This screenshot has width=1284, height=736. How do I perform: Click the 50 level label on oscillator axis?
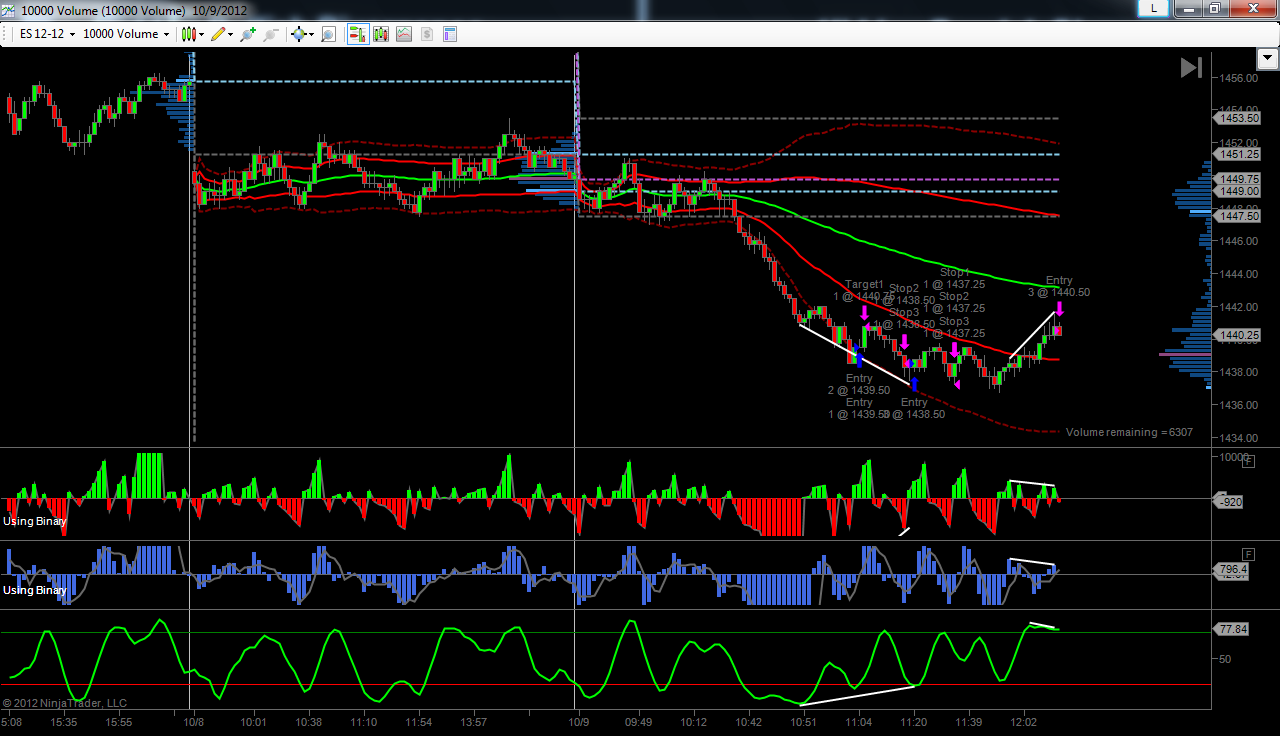1224,659
